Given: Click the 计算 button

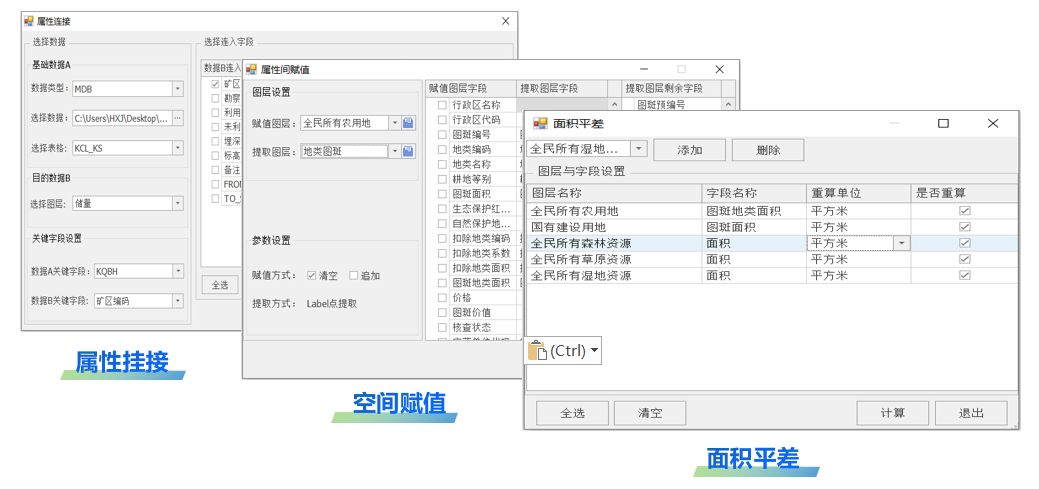Looking at the screenshot, I should point(893,413).
